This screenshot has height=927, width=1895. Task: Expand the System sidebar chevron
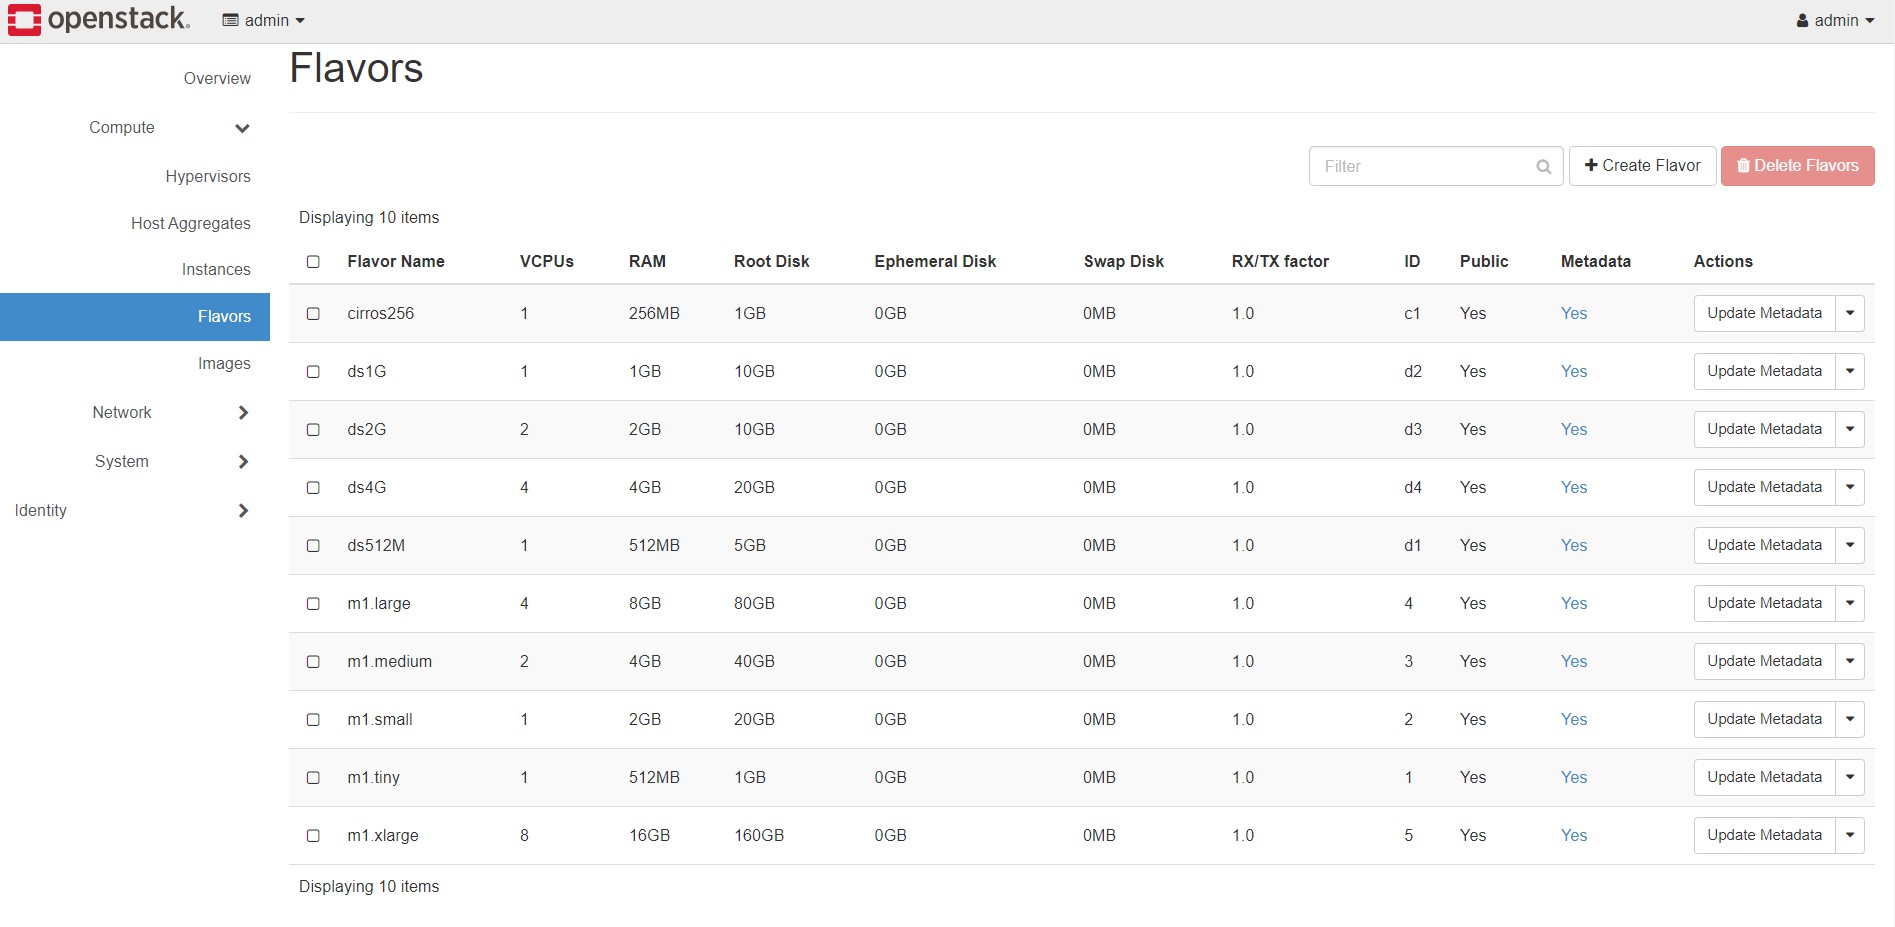(x=243, y=462)
